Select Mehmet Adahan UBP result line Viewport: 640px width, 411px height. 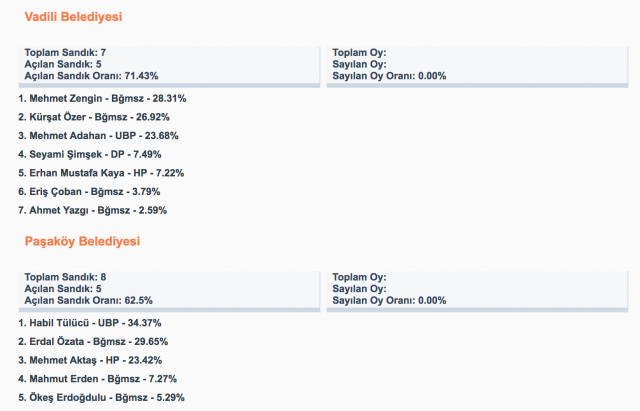point(97,136)
